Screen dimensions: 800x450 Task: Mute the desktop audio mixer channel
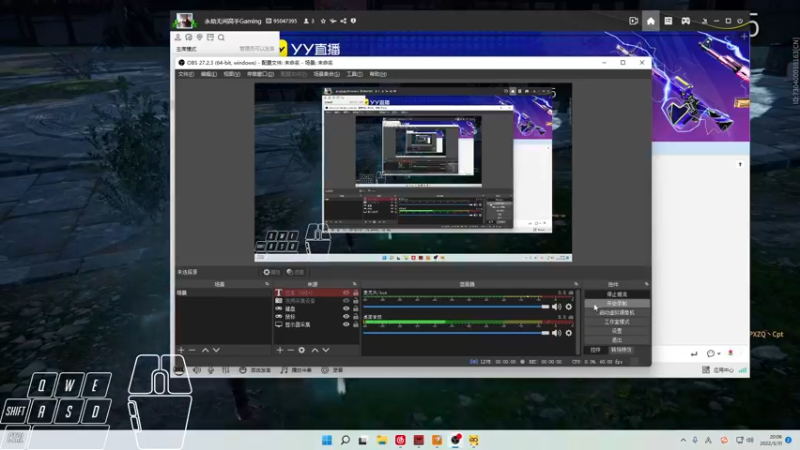(557, 333)
